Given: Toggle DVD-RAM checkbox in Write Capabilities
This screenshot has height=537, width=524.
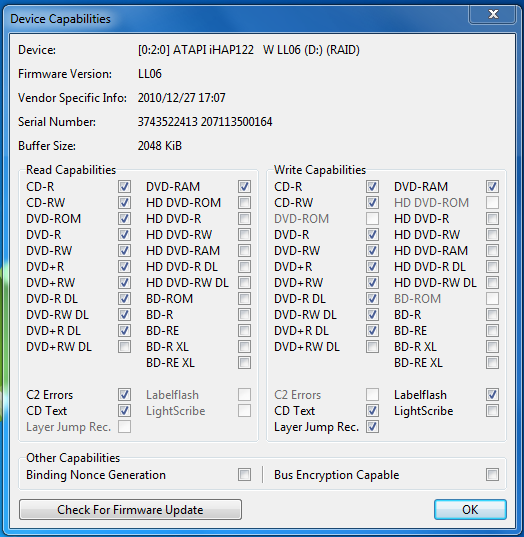Looking at the screenshot, I should click(492, 187).
